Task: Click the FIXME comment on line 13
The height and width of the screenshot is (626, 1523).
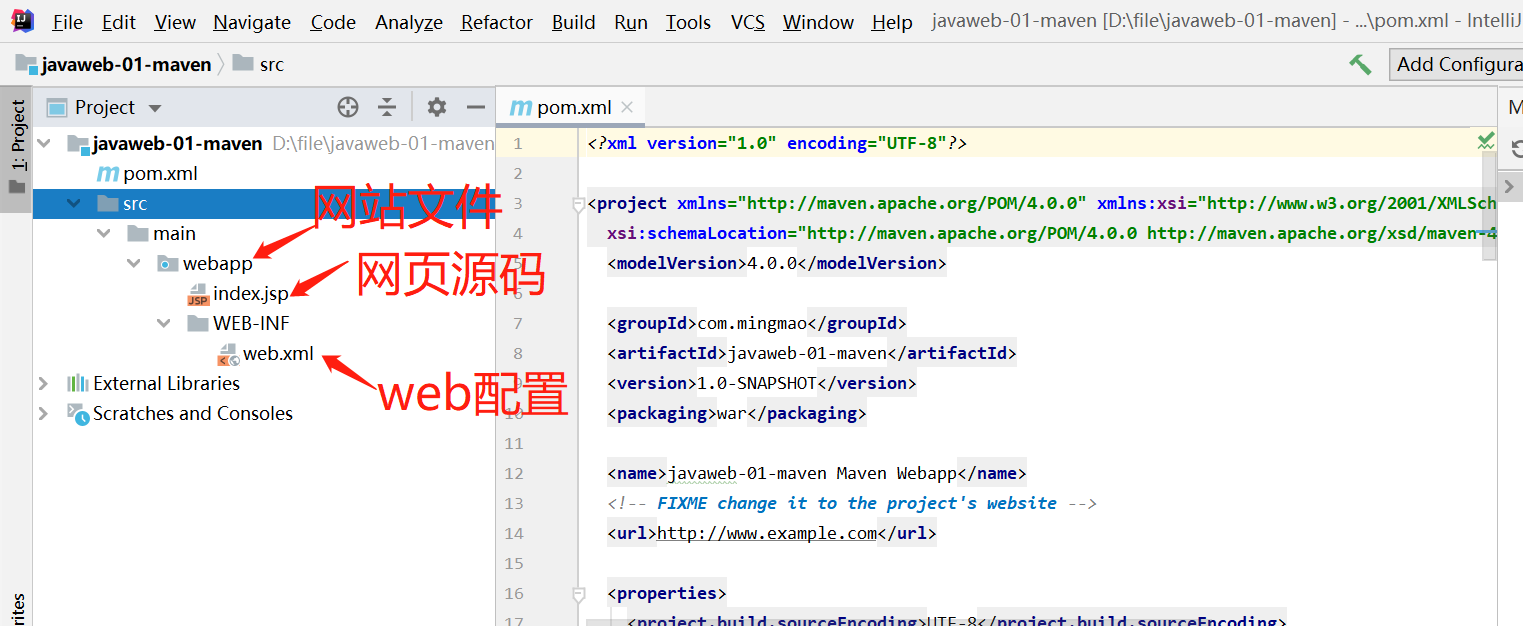Action: tap(852, 504)
